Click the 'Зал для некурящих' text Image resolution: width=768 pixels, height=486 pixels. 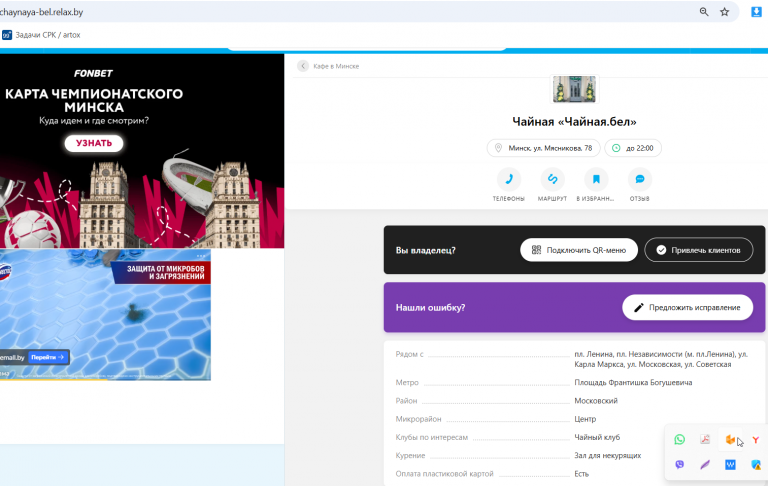point(607,456)
